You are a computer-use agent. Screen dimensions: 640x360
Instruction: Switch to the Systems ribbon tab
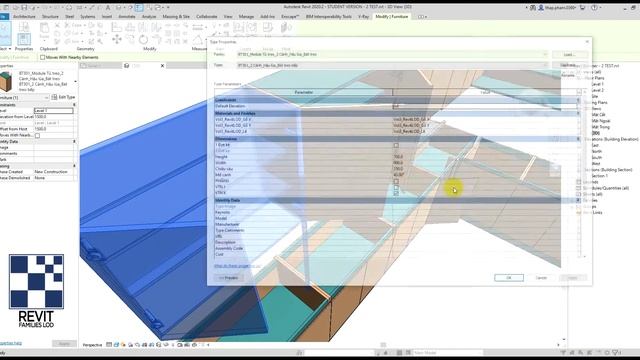click(87, 17)
